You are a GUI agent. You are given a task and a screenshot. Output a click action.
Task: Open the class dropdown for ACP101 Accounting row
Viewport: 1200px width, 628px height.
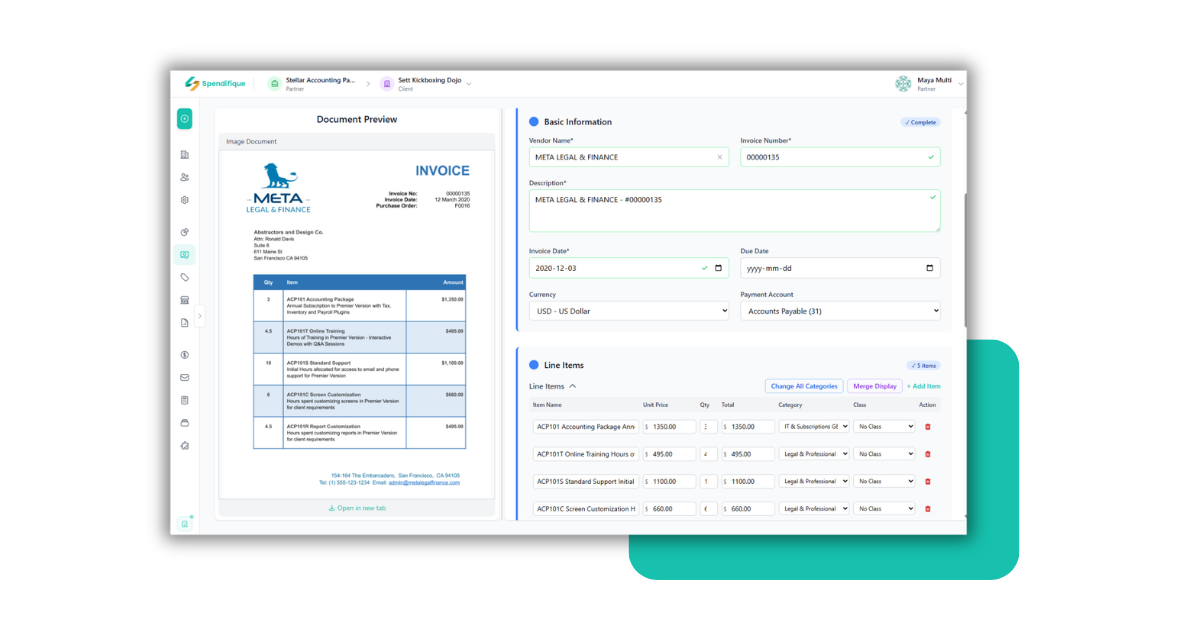coord(884,427)
